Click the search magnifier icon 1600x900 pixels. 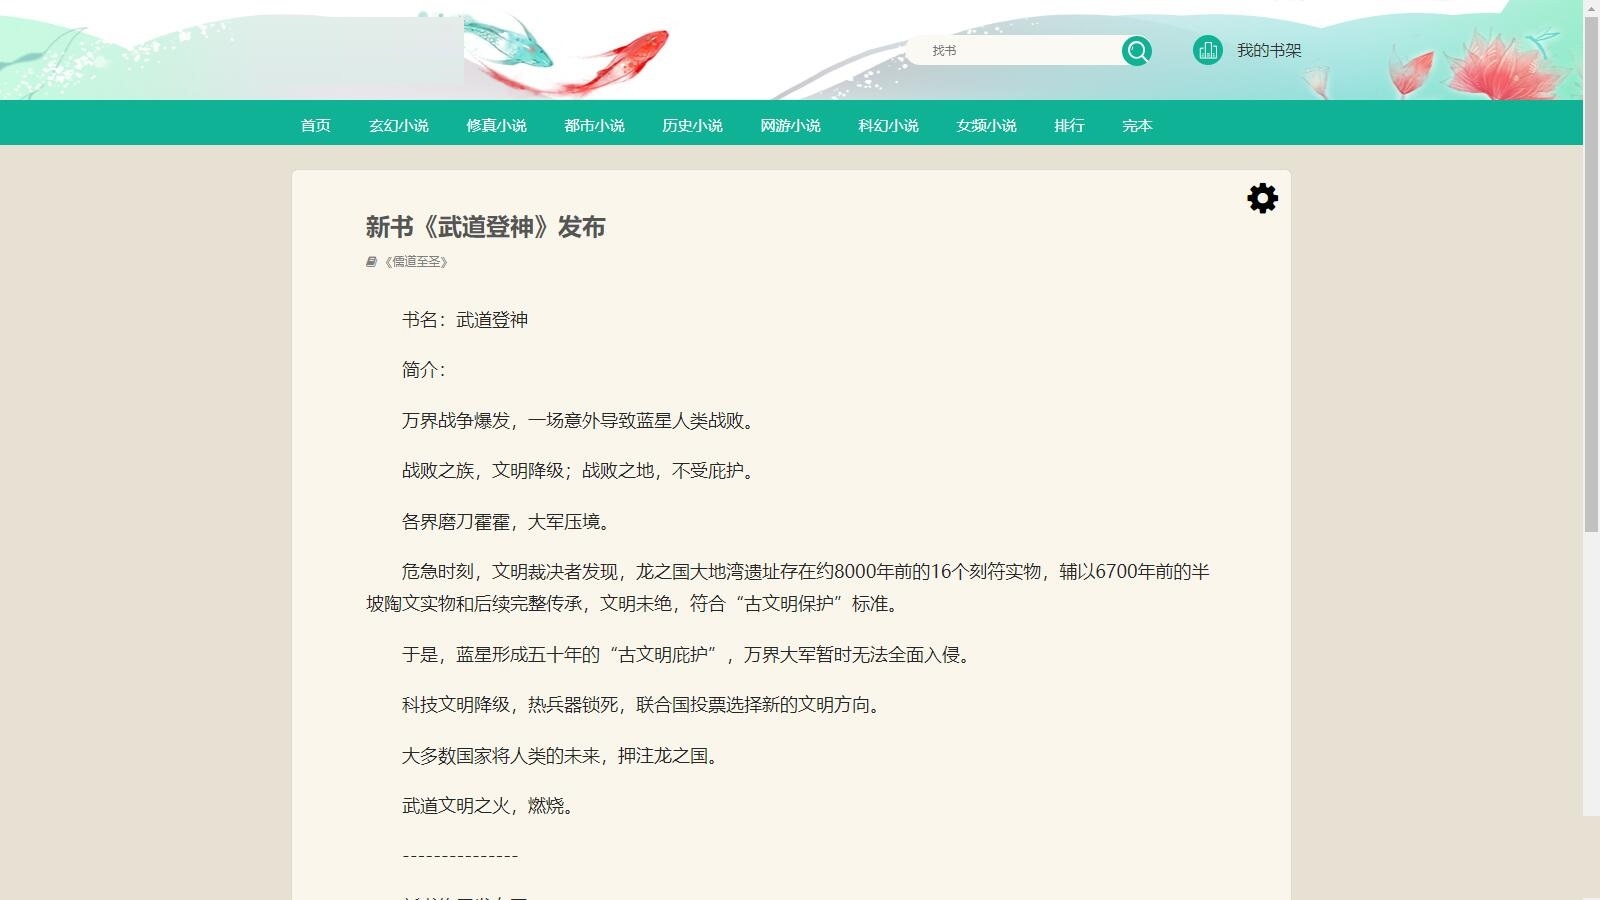1137,50
